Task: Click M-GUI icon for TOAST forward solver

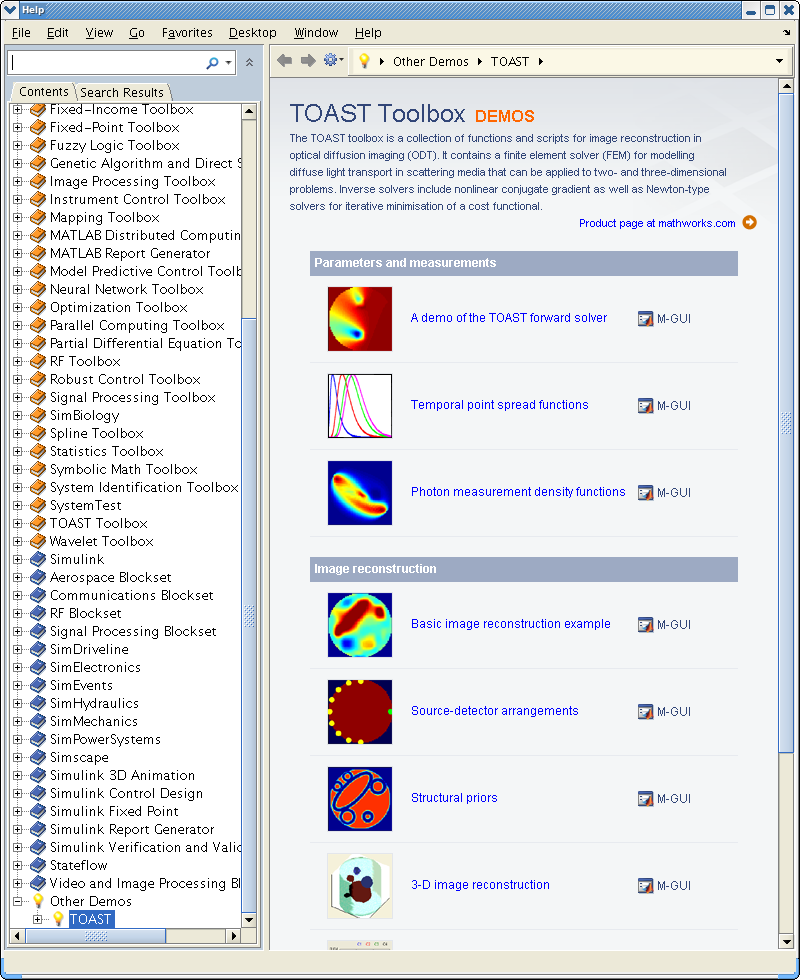Action: coord(645,319)
